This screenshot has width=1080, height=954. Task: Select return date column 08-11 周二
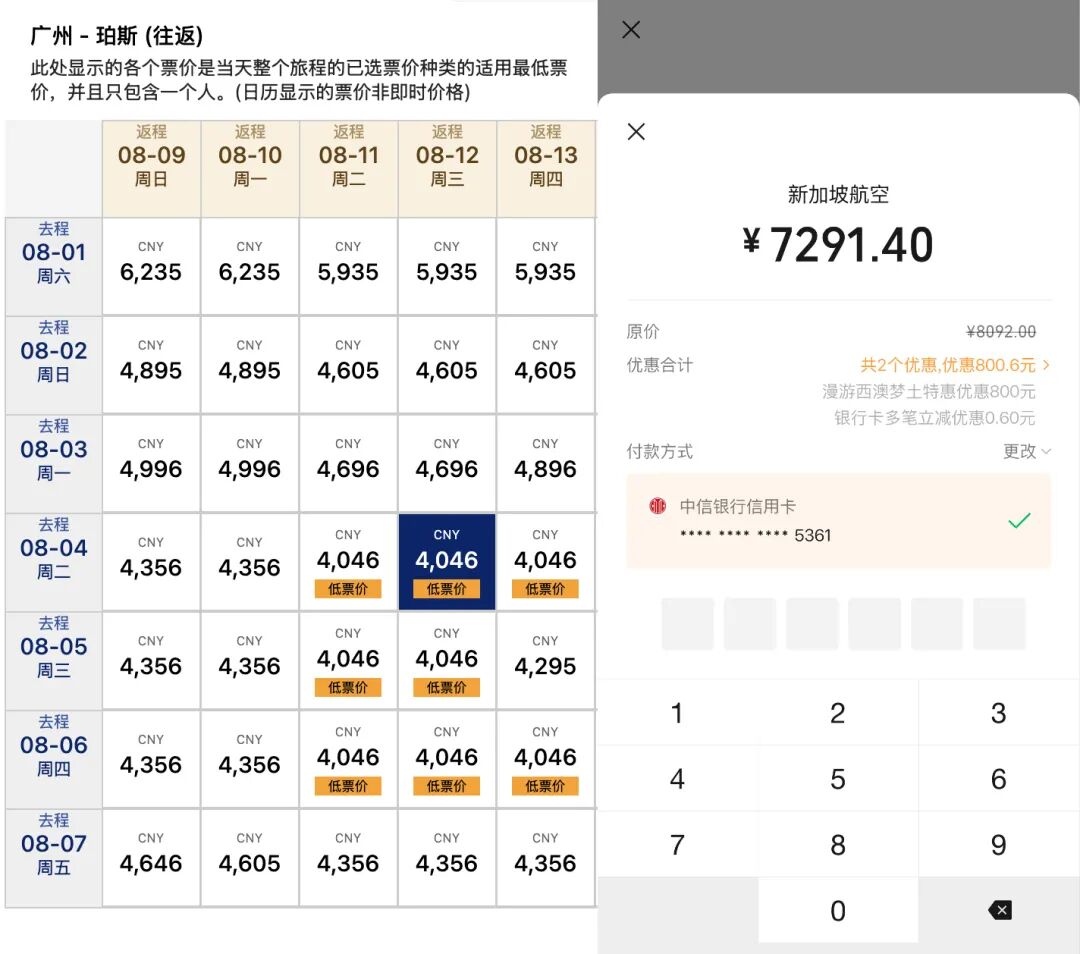coord(349,169)
